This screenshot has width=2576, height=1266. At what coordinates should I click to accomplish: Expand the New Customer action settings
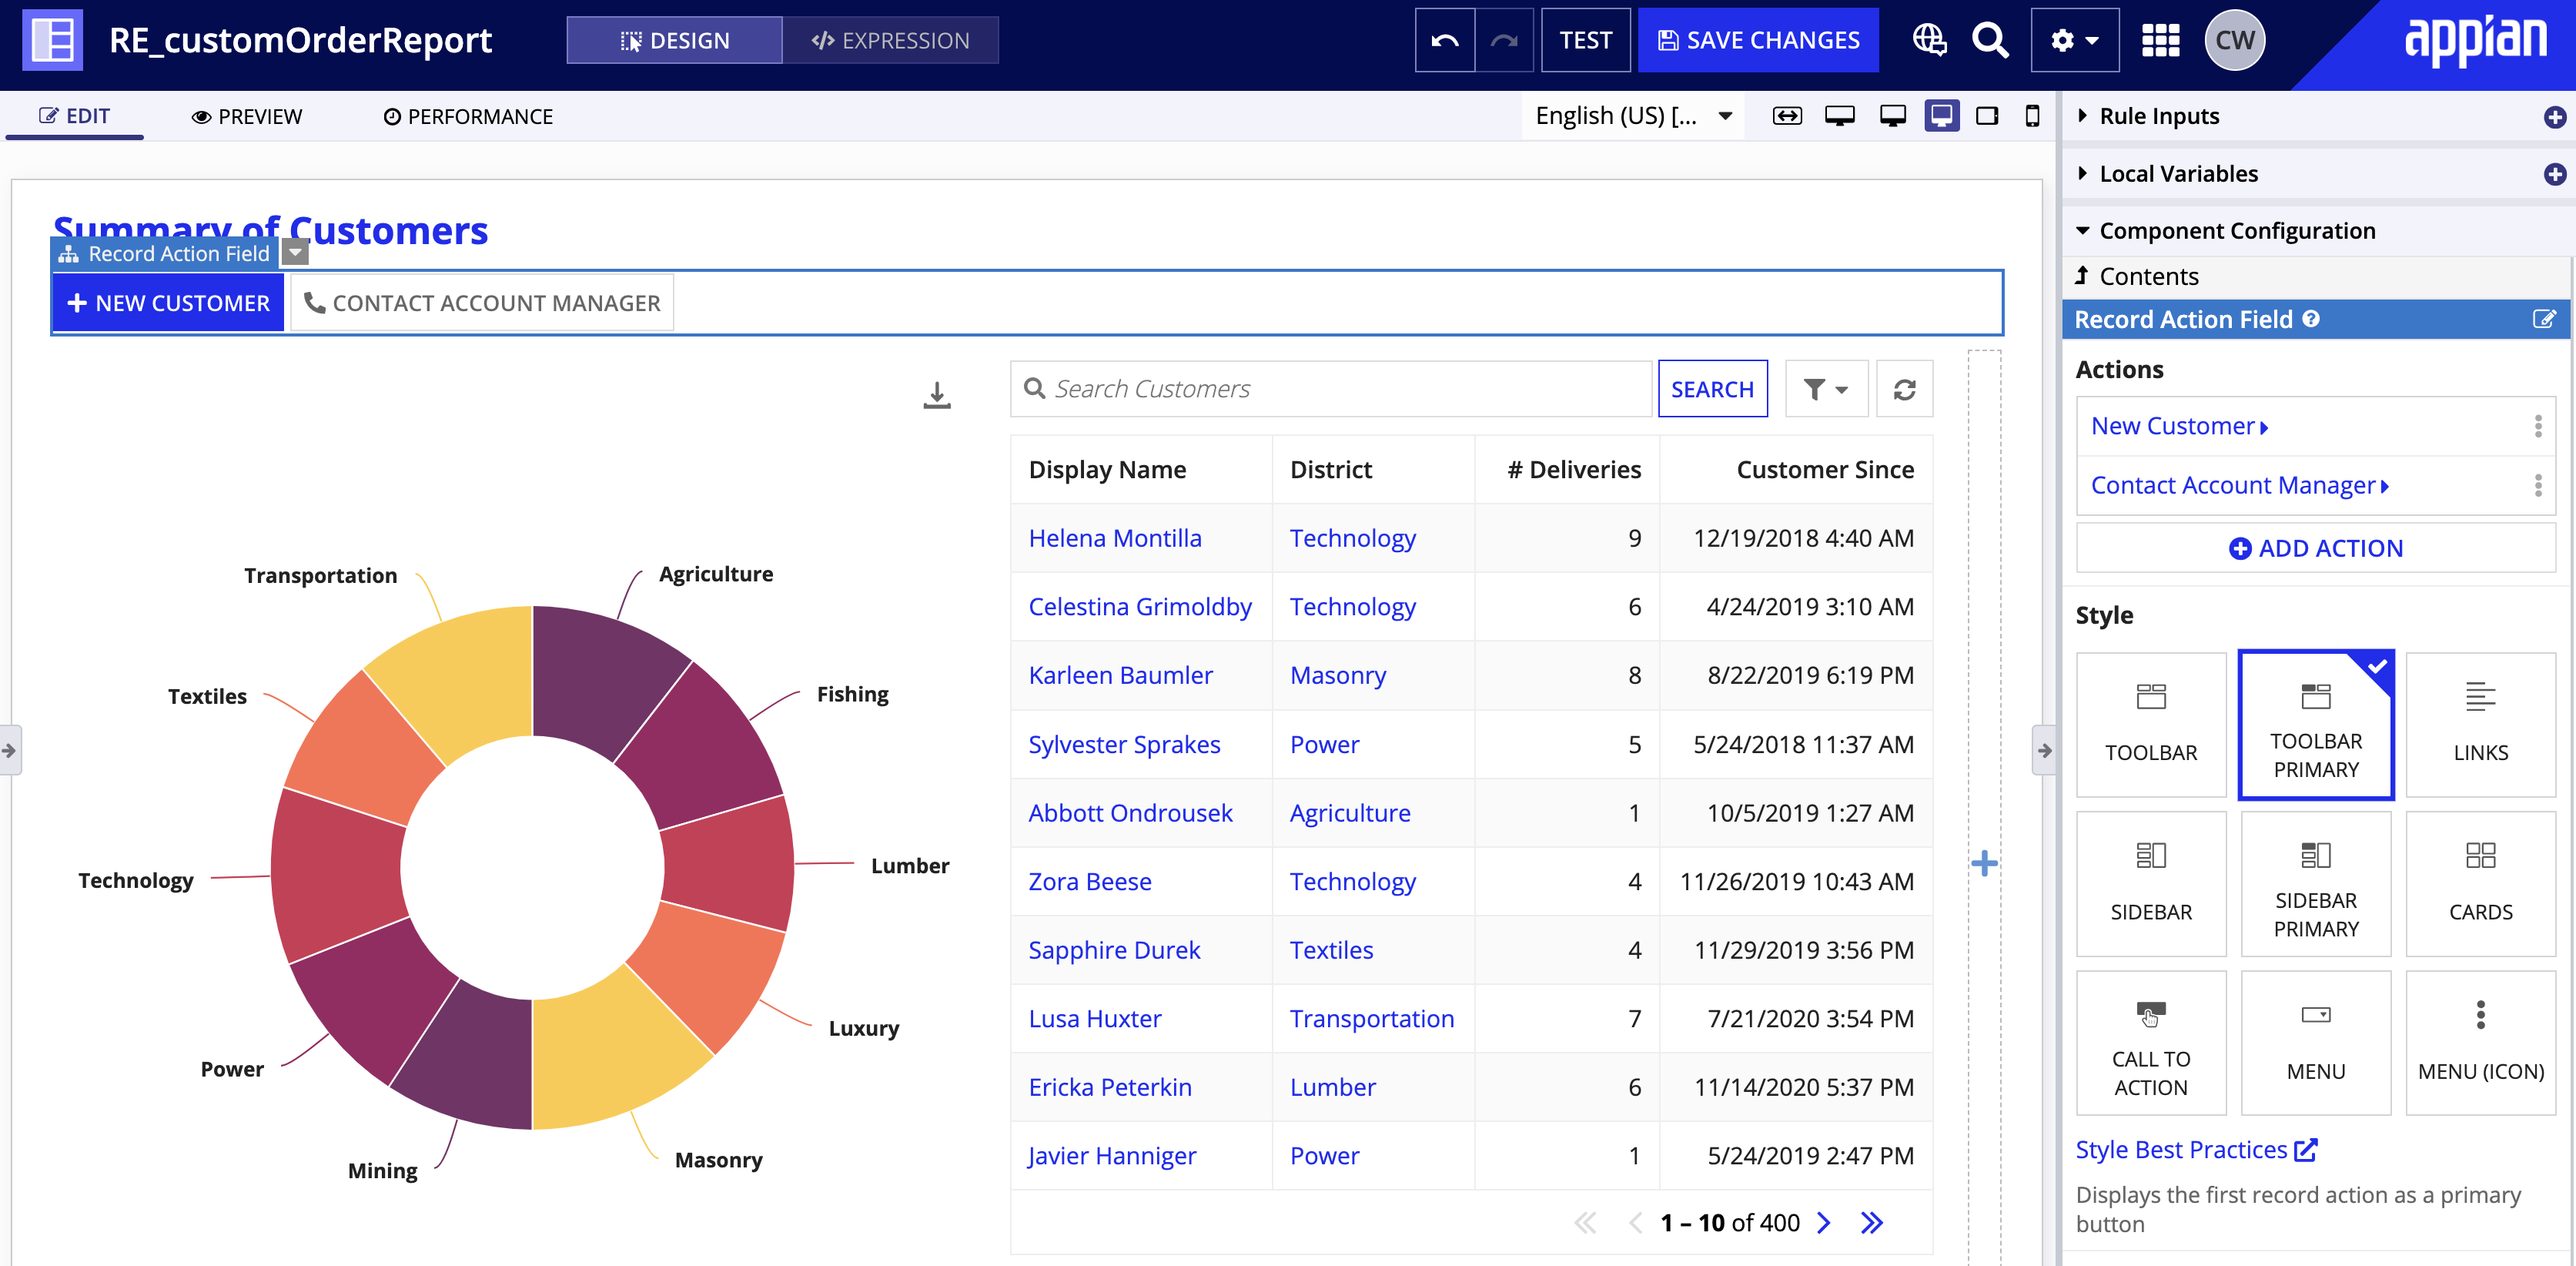2179,426
